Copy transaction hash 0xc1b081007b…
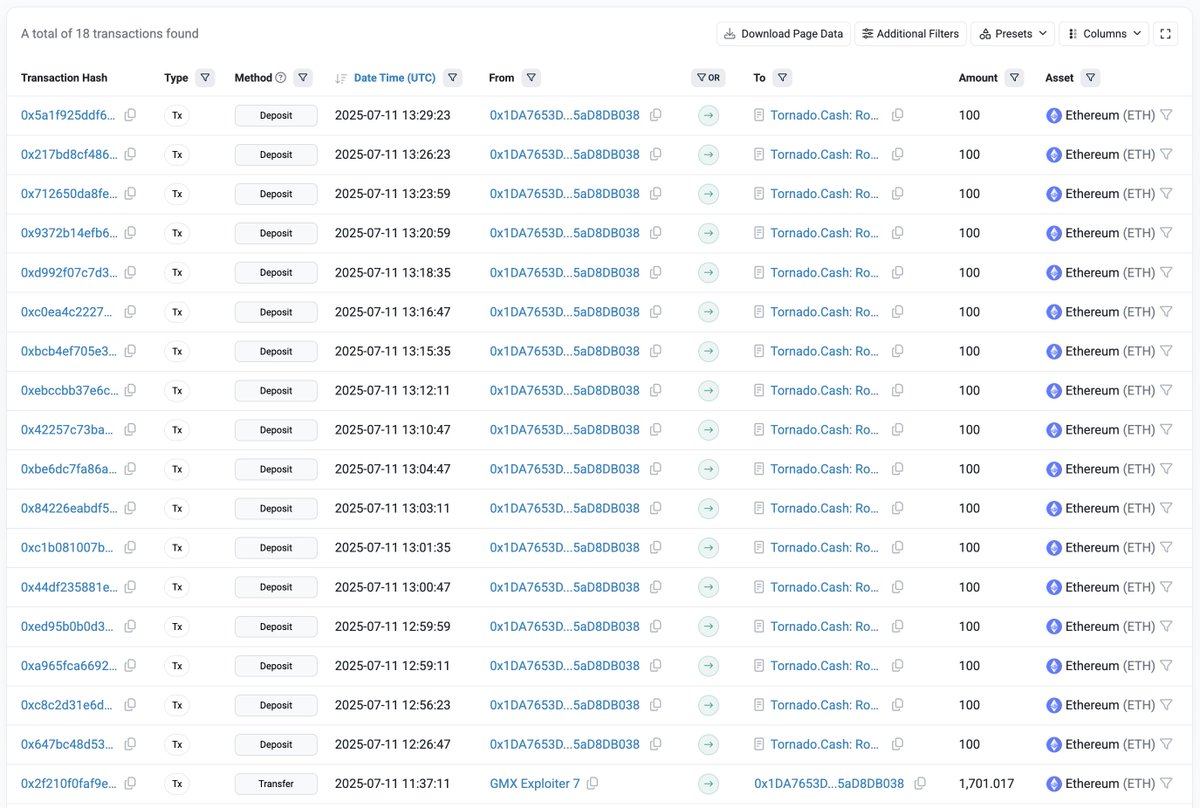This screenshot has height=808, width=1200. pyautogui.click(x=130, y=548)
